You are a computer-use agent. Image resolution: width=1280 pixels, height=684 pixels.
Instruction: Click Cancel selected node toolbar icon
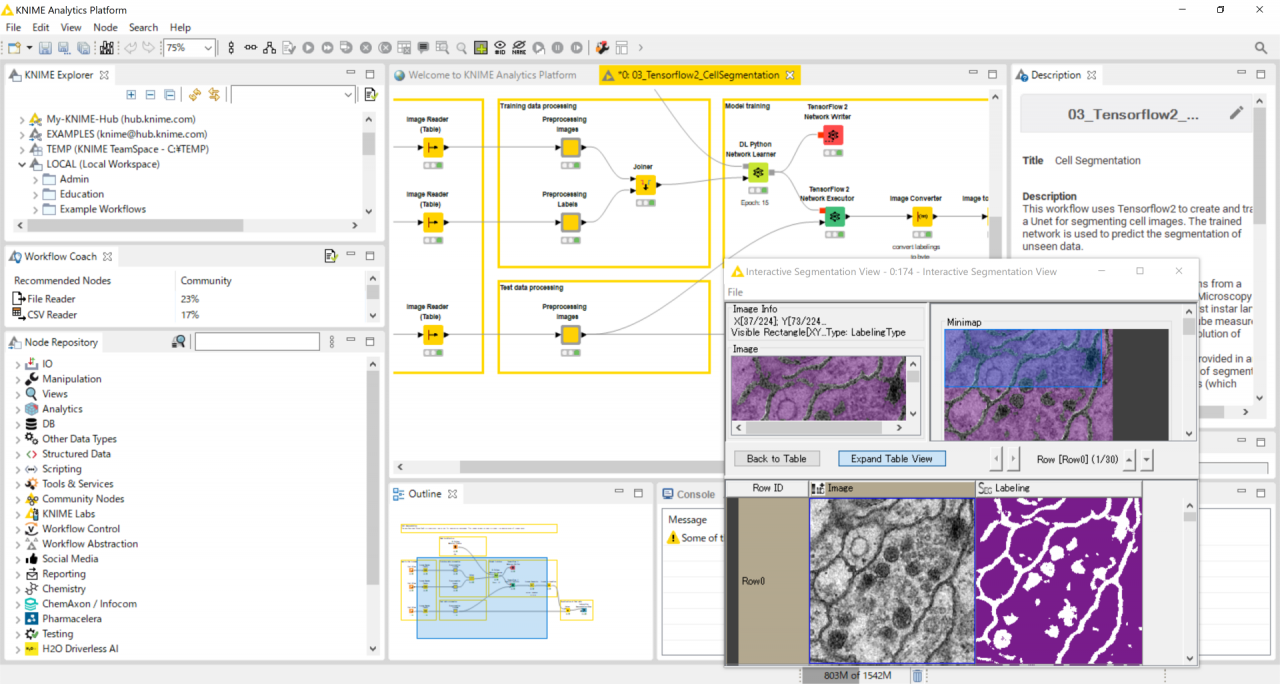pyautogui.click(x=365, y=47)
